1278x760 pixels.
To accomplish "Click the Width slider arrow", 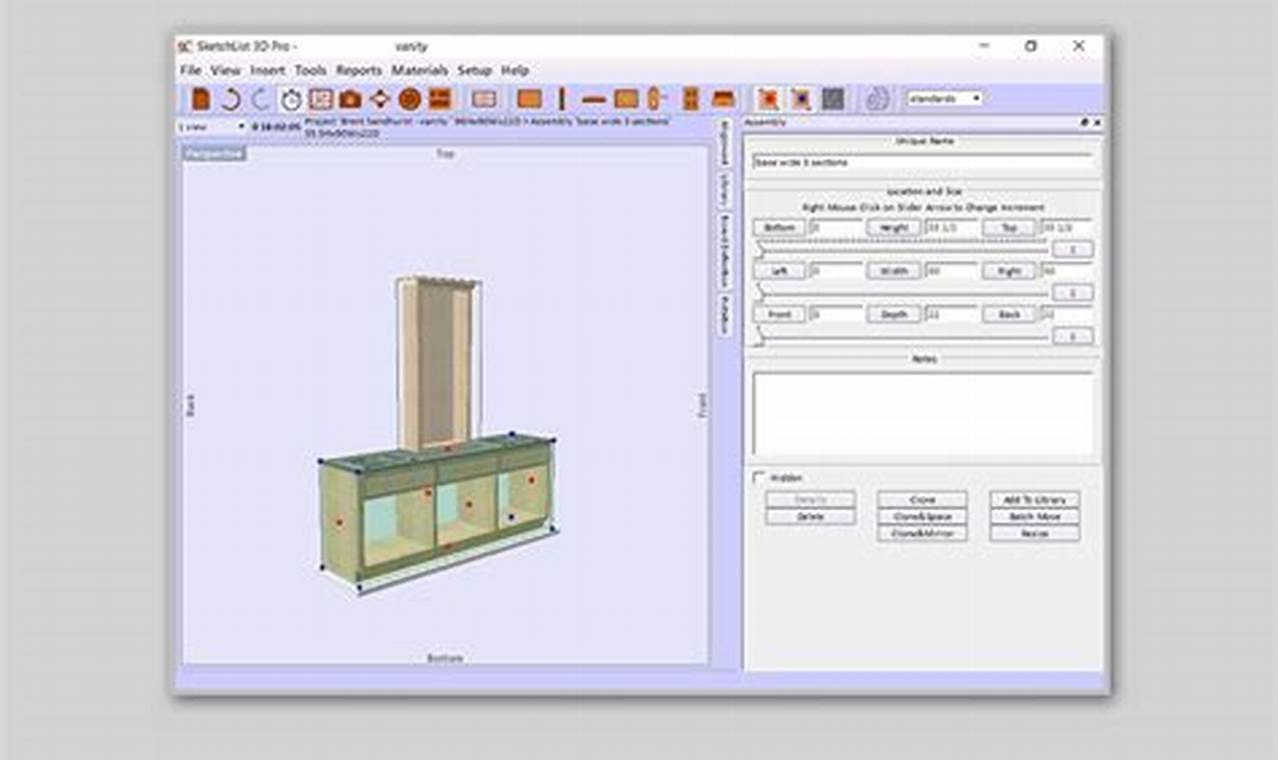I will [x=759, y=292].
